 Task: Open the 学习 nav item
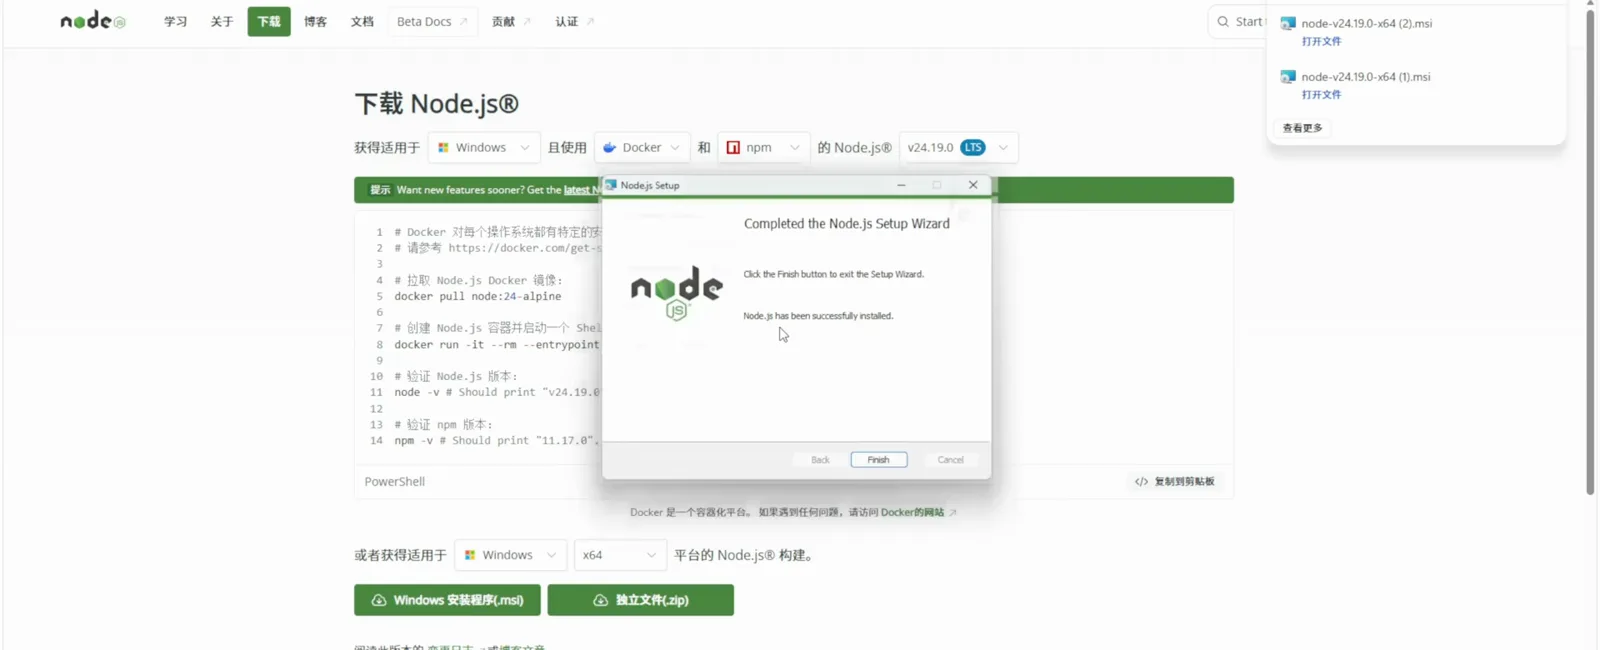(176, 21)
